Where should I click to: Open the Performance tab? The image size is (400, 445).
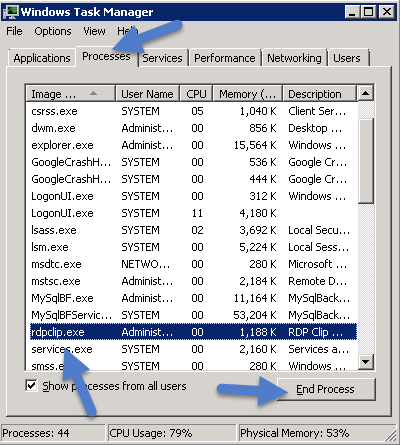coord(225,58)
